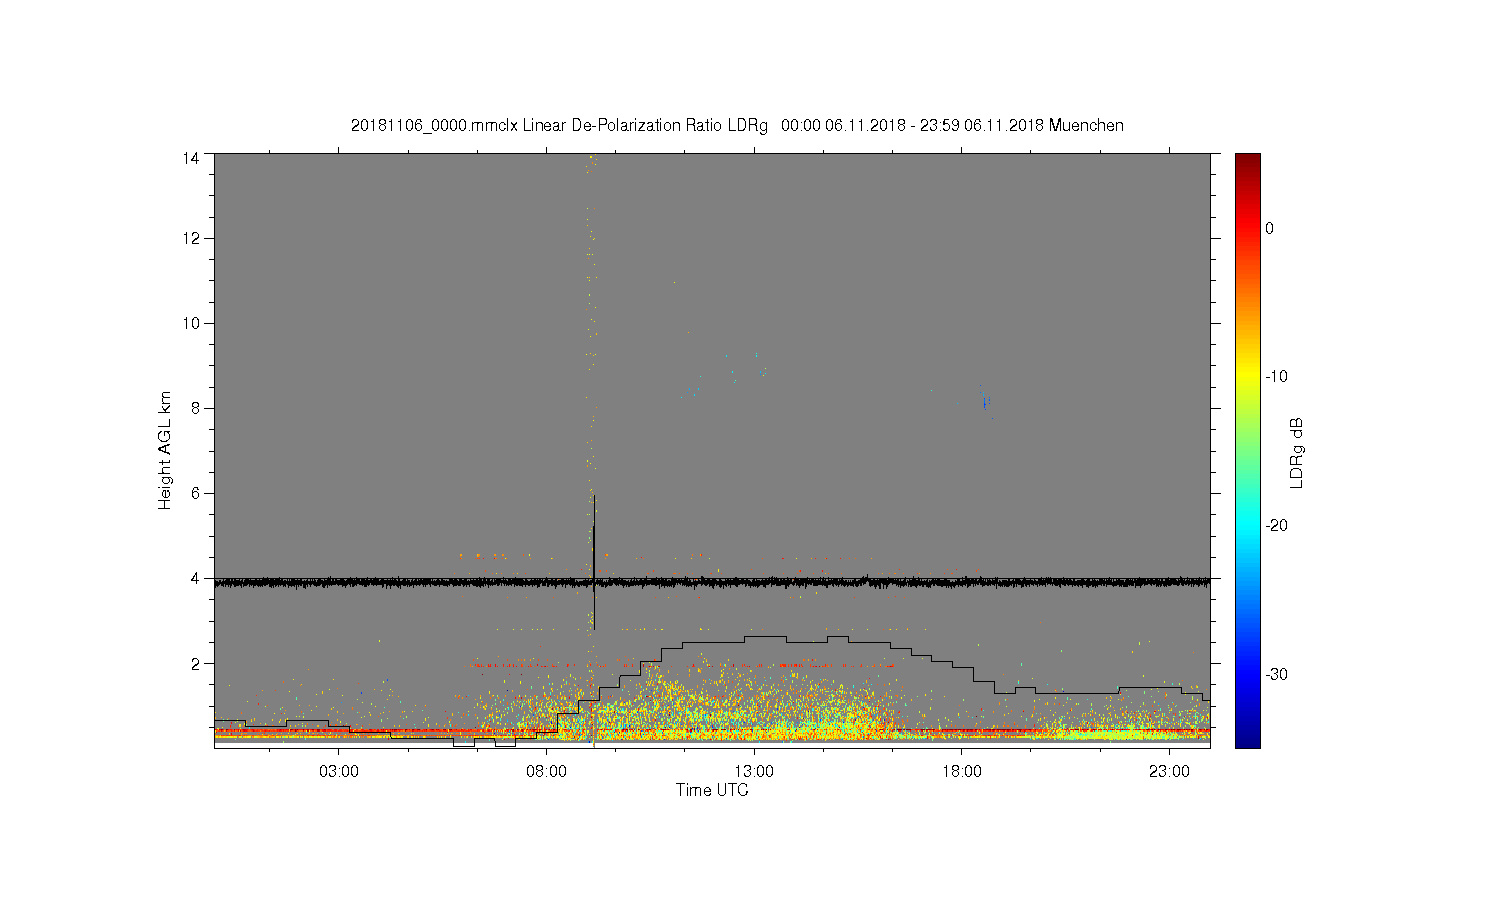The width and height of the screenshot is (1500, 900).
Task: Click the 23:00 time tick label
Action: (x=1169, y=772)
